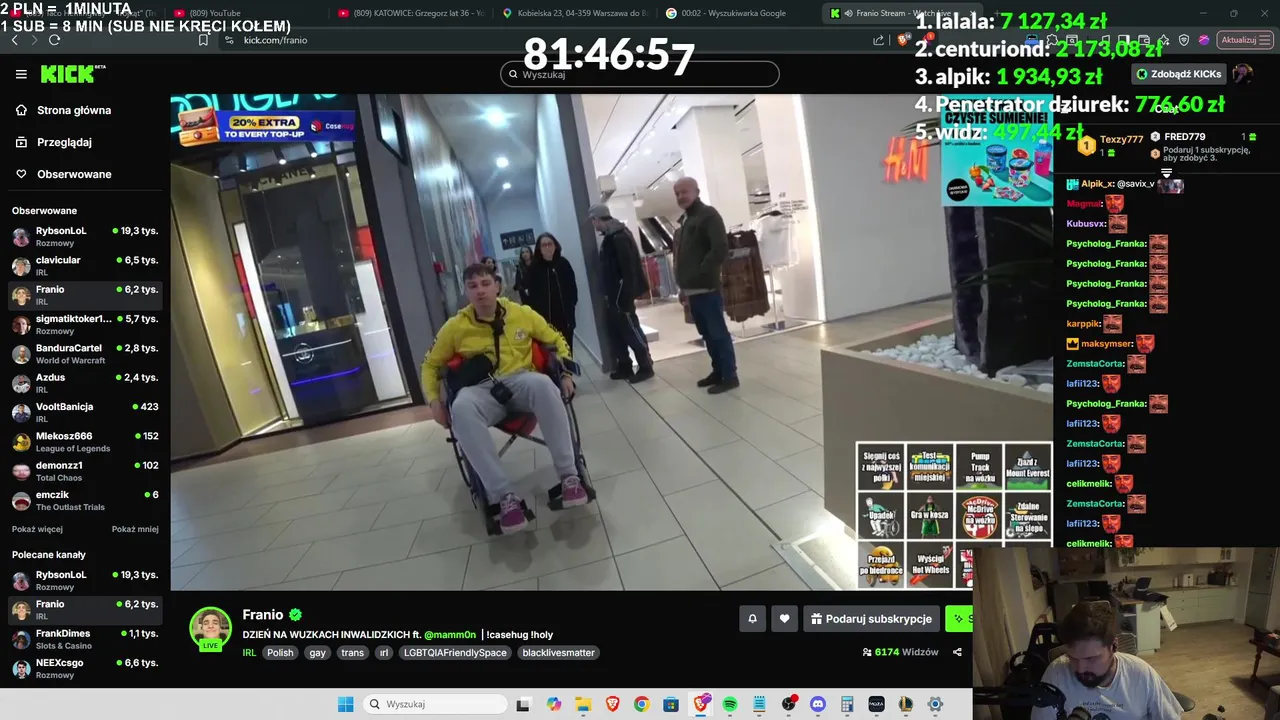
Task: Open the Settings gear on taskbar
Action: (935, 704)
